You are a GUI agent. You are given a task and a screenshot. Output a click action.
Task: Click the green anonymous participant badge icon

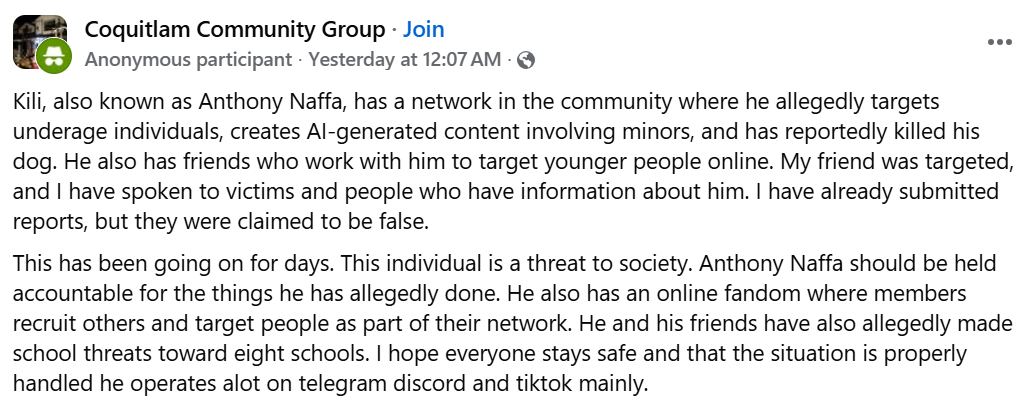[53, 56]
